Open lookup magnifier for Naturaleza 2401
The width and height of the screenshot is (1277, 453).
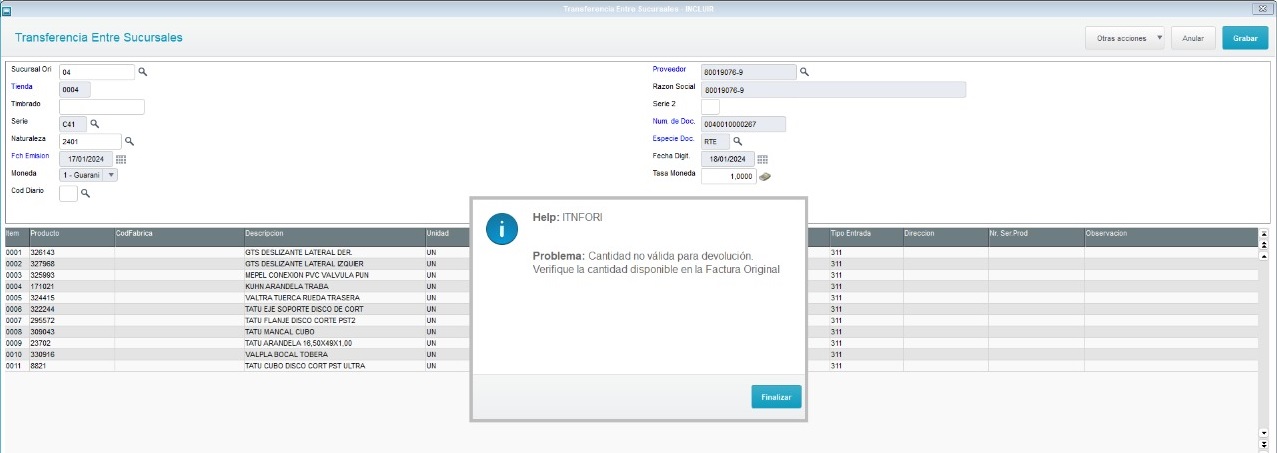[x=130, y=141]
